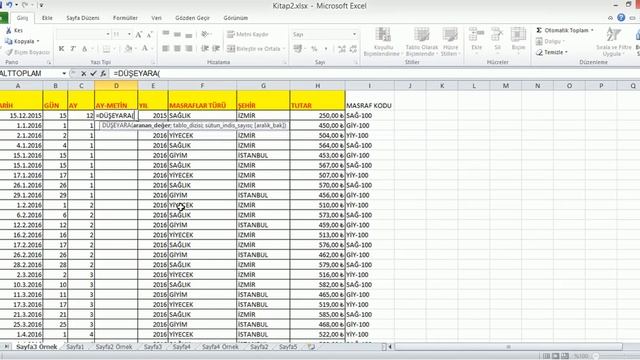The width and height of the screenshot is (640, 360).
Task: Toggle underline A formatting button
Action: 84,49
